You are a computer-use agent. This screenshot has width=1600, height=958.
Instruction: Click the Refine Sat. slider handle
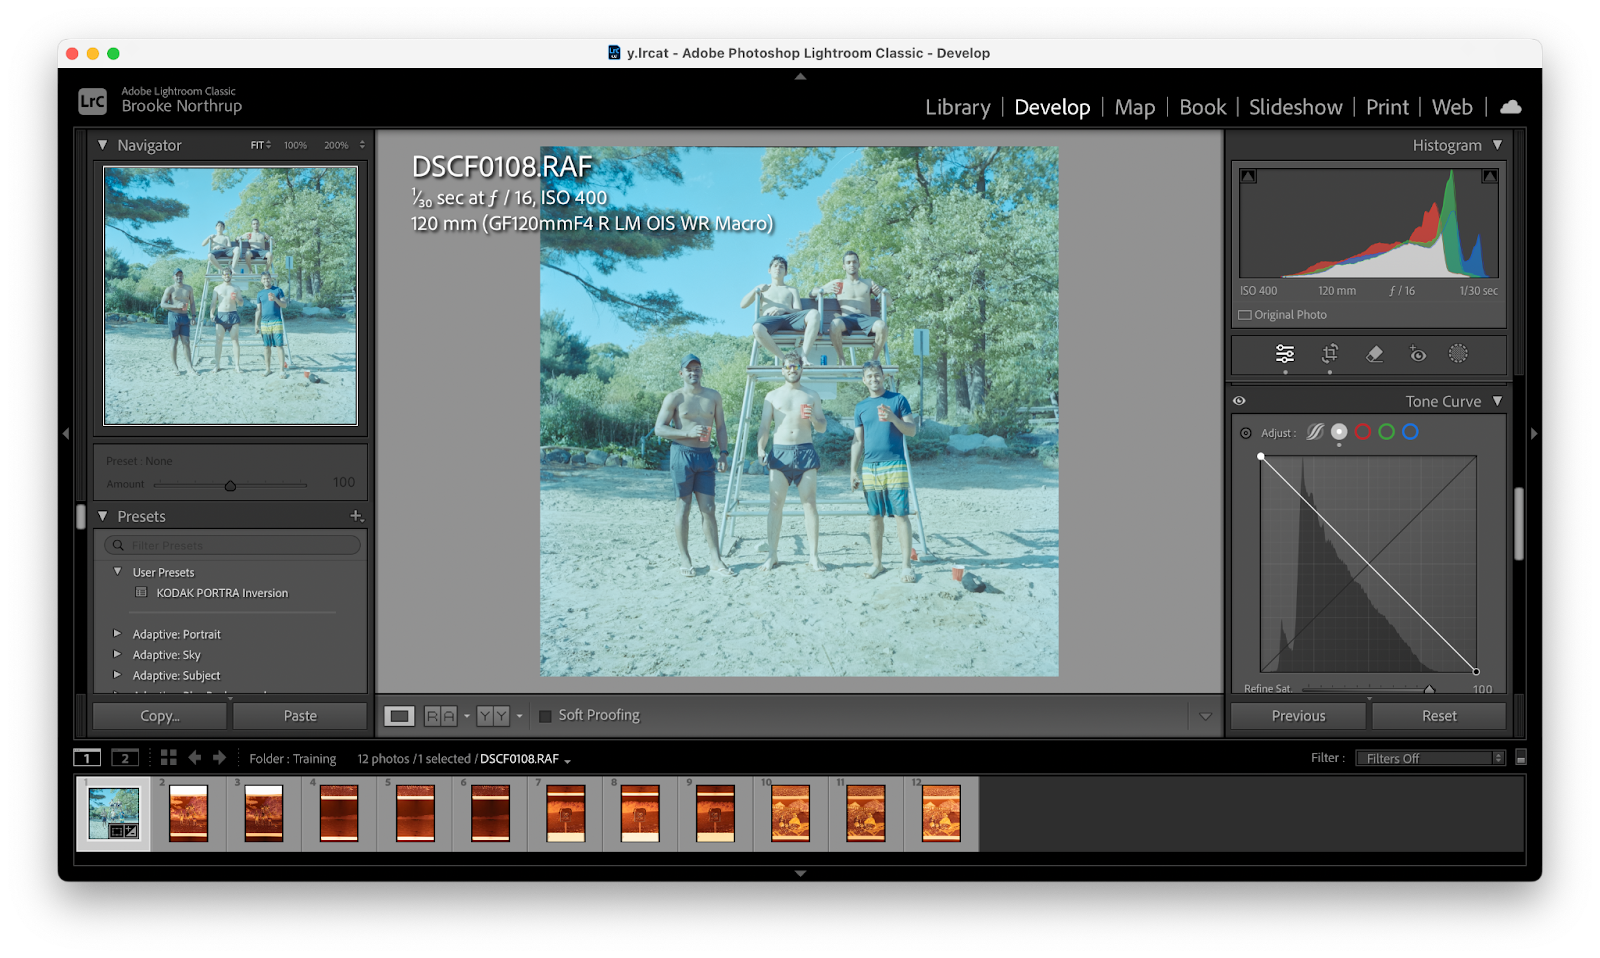1429,689
